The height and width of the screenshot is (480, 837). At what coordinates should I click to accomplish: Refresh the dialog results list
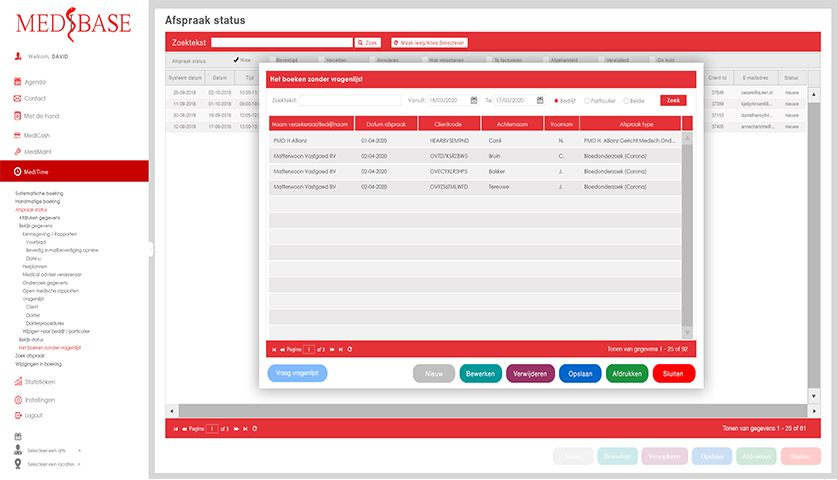click(x=350, y=349)
